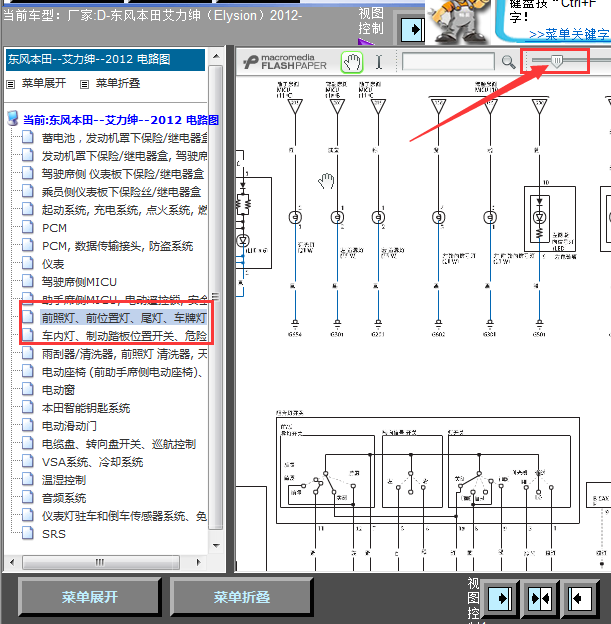This screenshot has height=624, width=611.
Task: Click the 菜单展开 large bottom button
Action: pyautogui.click(x=90, y=597)
